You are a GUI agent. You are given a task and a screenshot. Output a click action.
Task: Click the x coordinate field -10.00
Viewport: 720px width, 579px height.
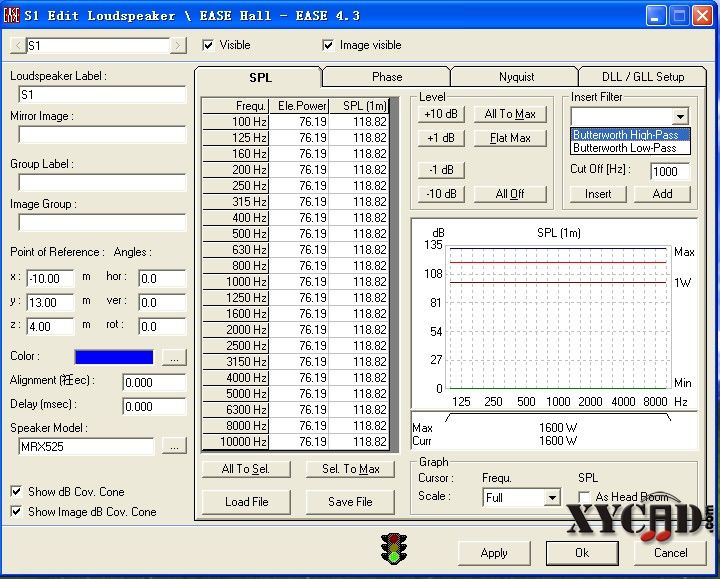[x=51, y=278]
